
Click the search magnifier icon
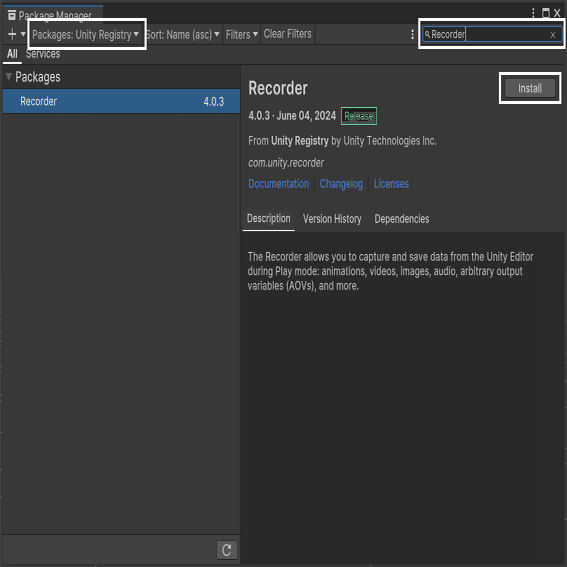click(427, 34)
